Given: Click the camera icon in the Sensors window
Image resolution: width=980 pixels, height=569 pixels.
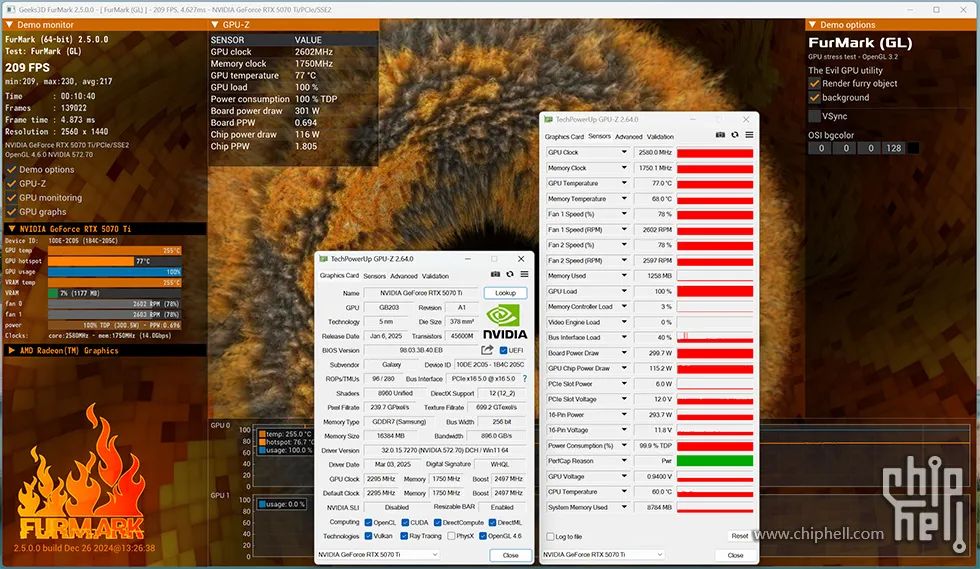Looking at the screenshot, I should pos(720,135).
